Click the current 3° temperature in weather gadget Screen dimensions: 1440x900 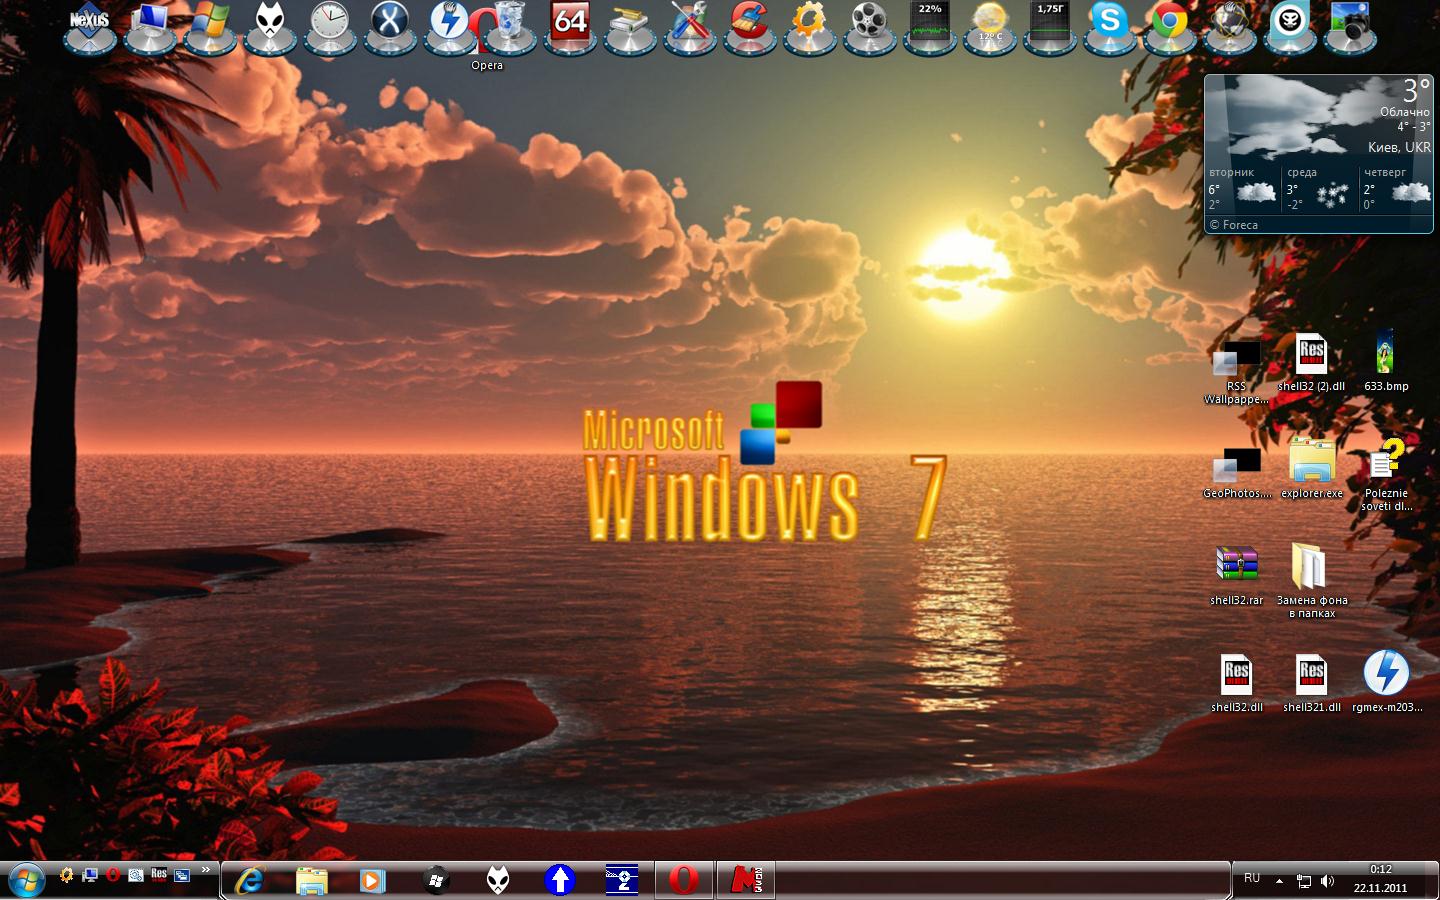point(1416,91)
